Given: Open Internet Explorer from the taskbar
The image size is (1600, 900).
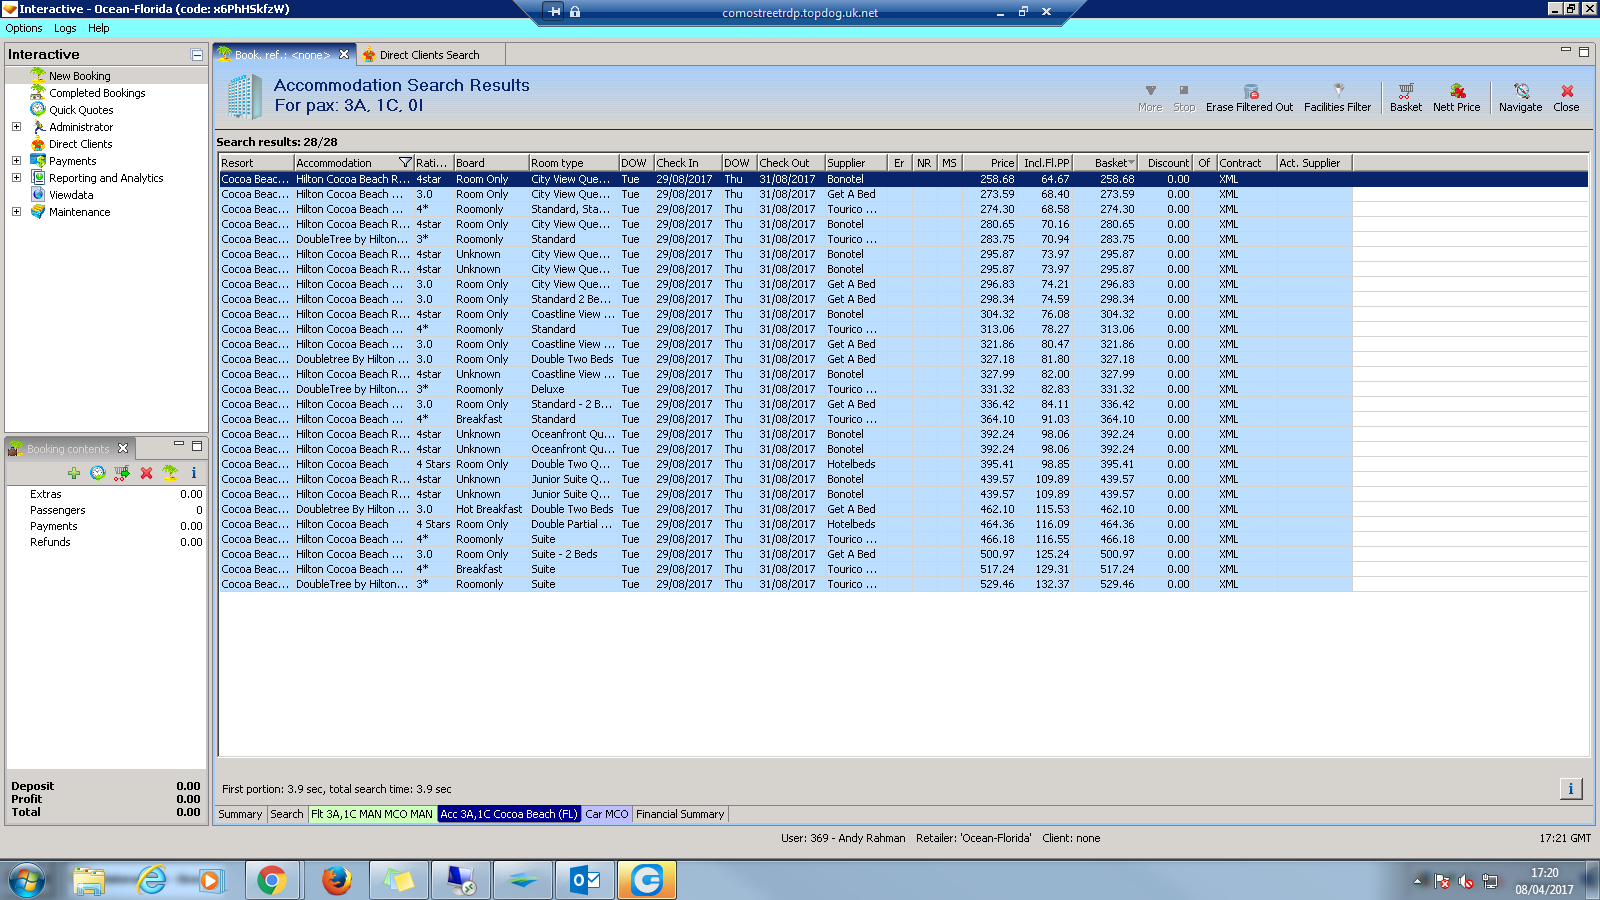Looking at the screenshot, I should pyautogui.click(x=152, y=880).
